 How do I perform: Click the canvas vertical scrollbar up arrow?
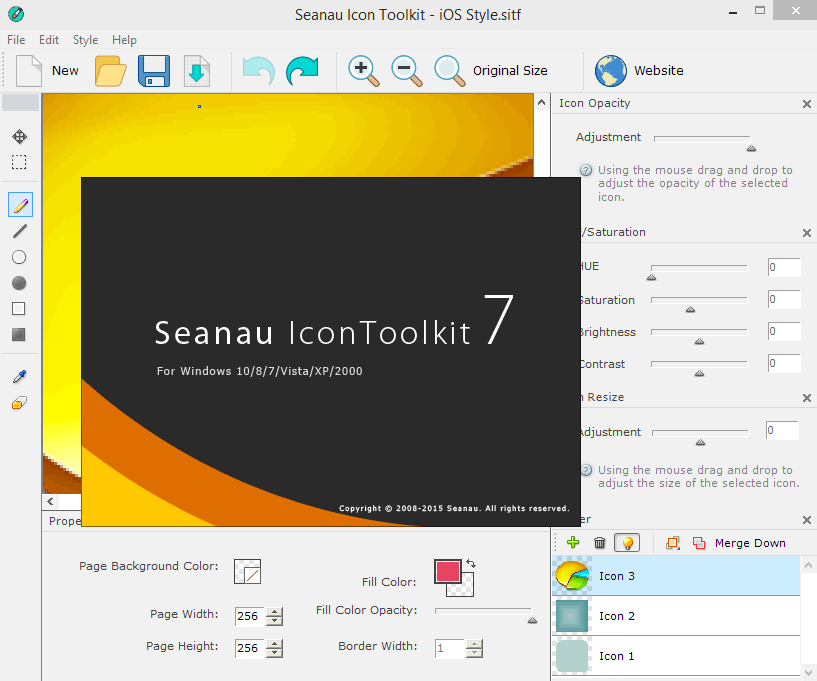(x=542, y=103)
